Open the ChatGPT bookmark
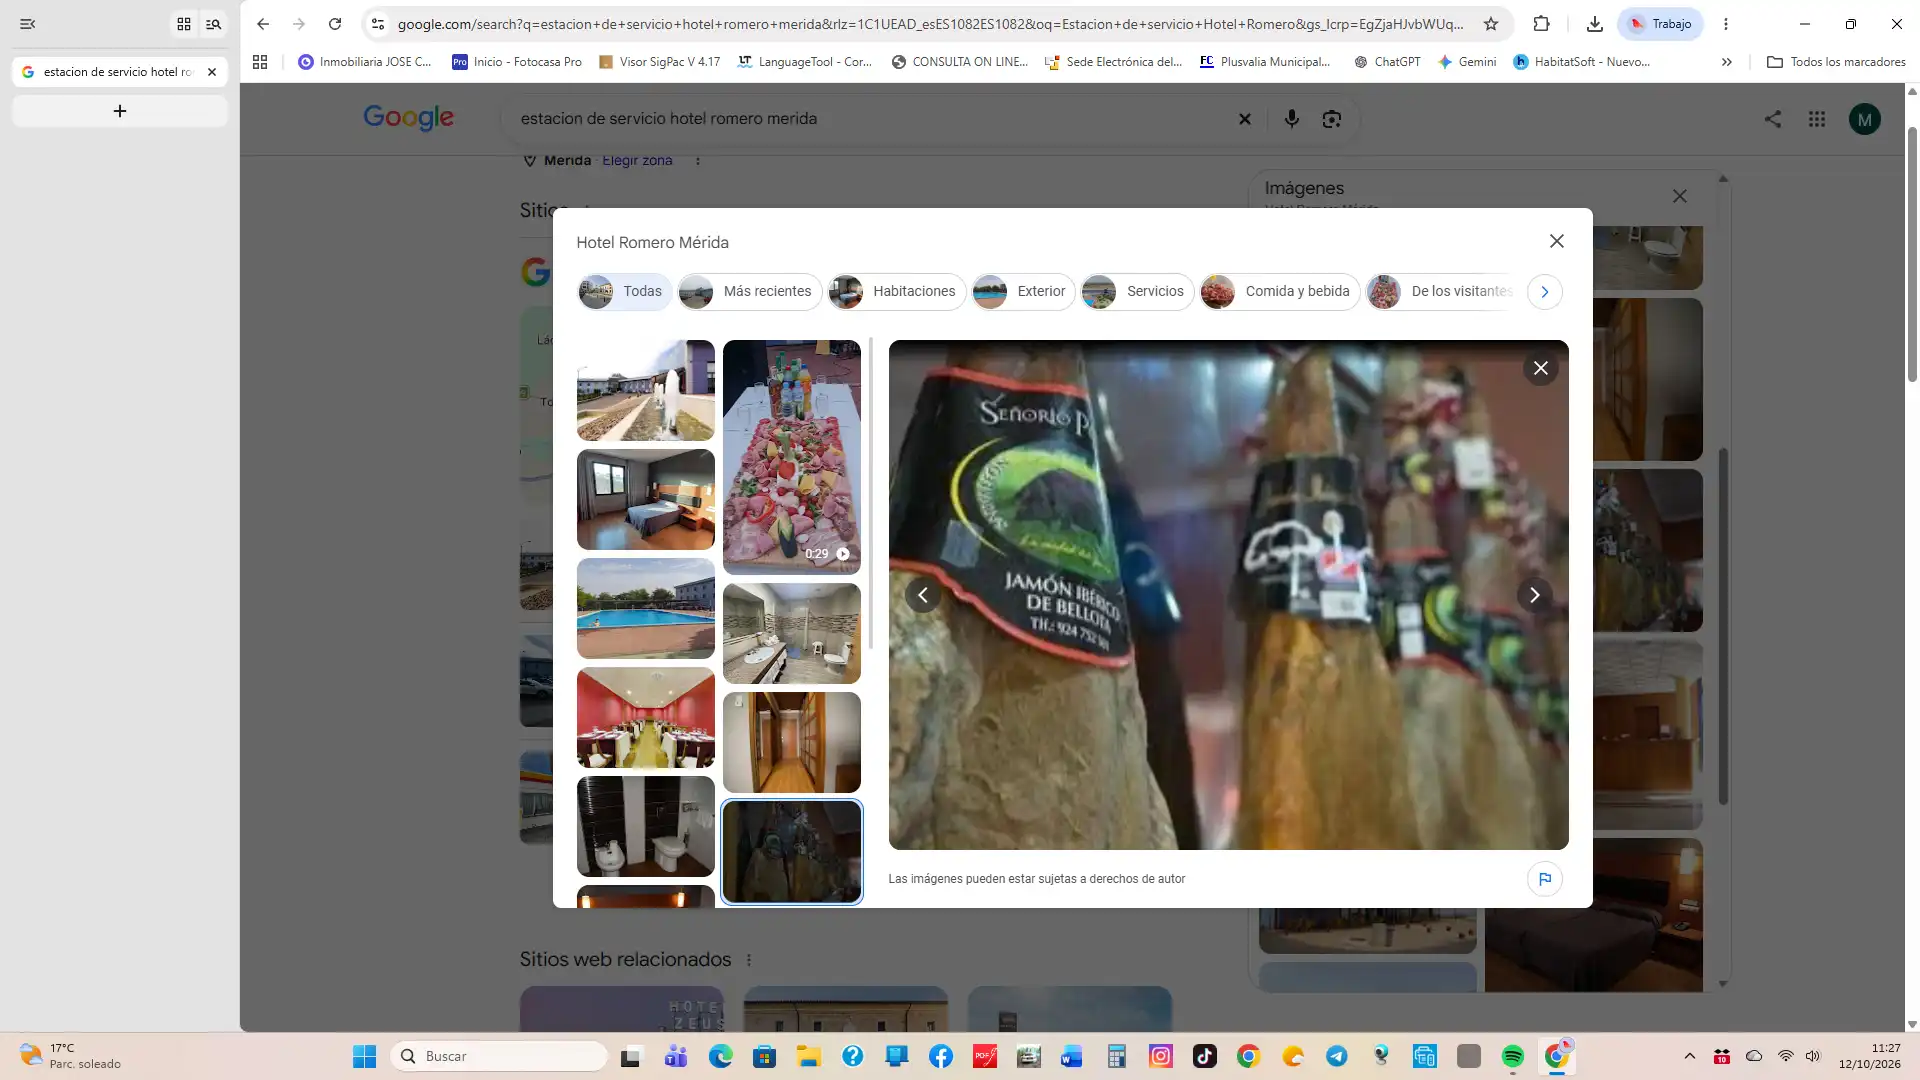The image size is (1920, 1080). tap(1386, 62)
